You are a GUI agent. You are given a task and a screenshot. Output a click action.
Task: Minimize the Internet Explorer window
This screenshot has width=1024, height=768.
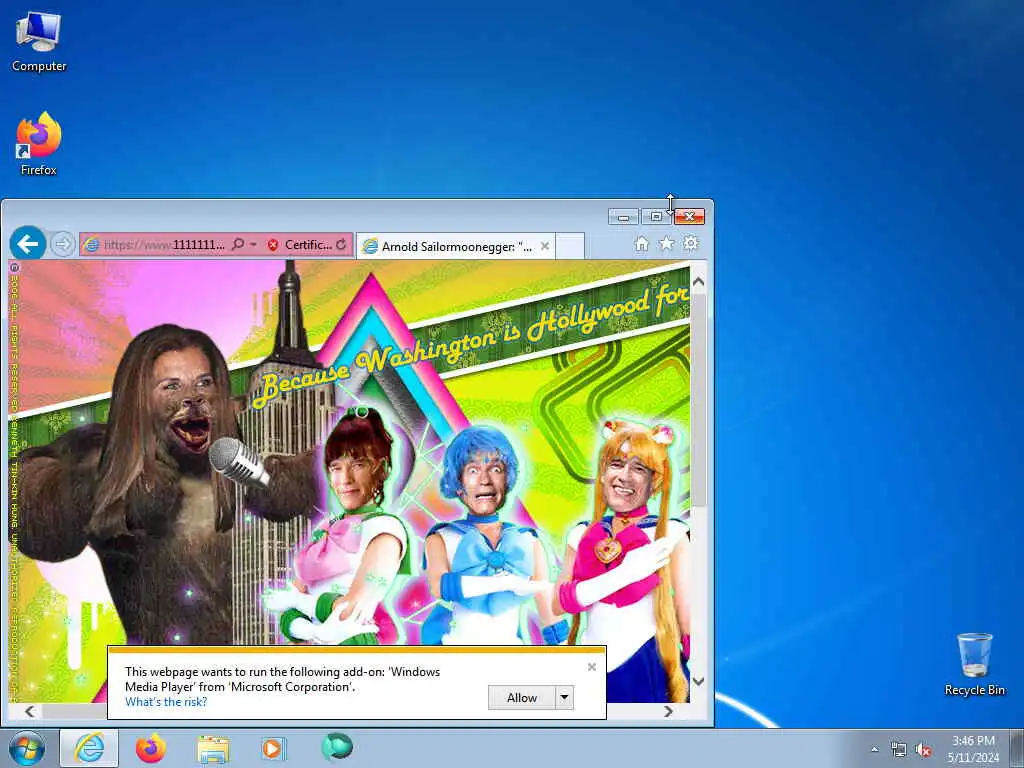(623, 216)
